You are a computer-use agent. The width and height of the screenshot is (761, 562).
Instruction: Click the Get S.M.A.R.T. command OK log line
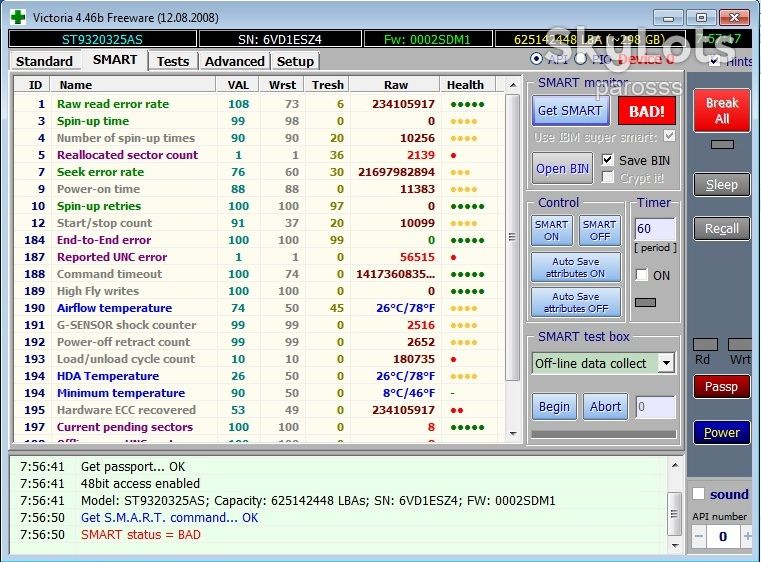click(169, 517)
